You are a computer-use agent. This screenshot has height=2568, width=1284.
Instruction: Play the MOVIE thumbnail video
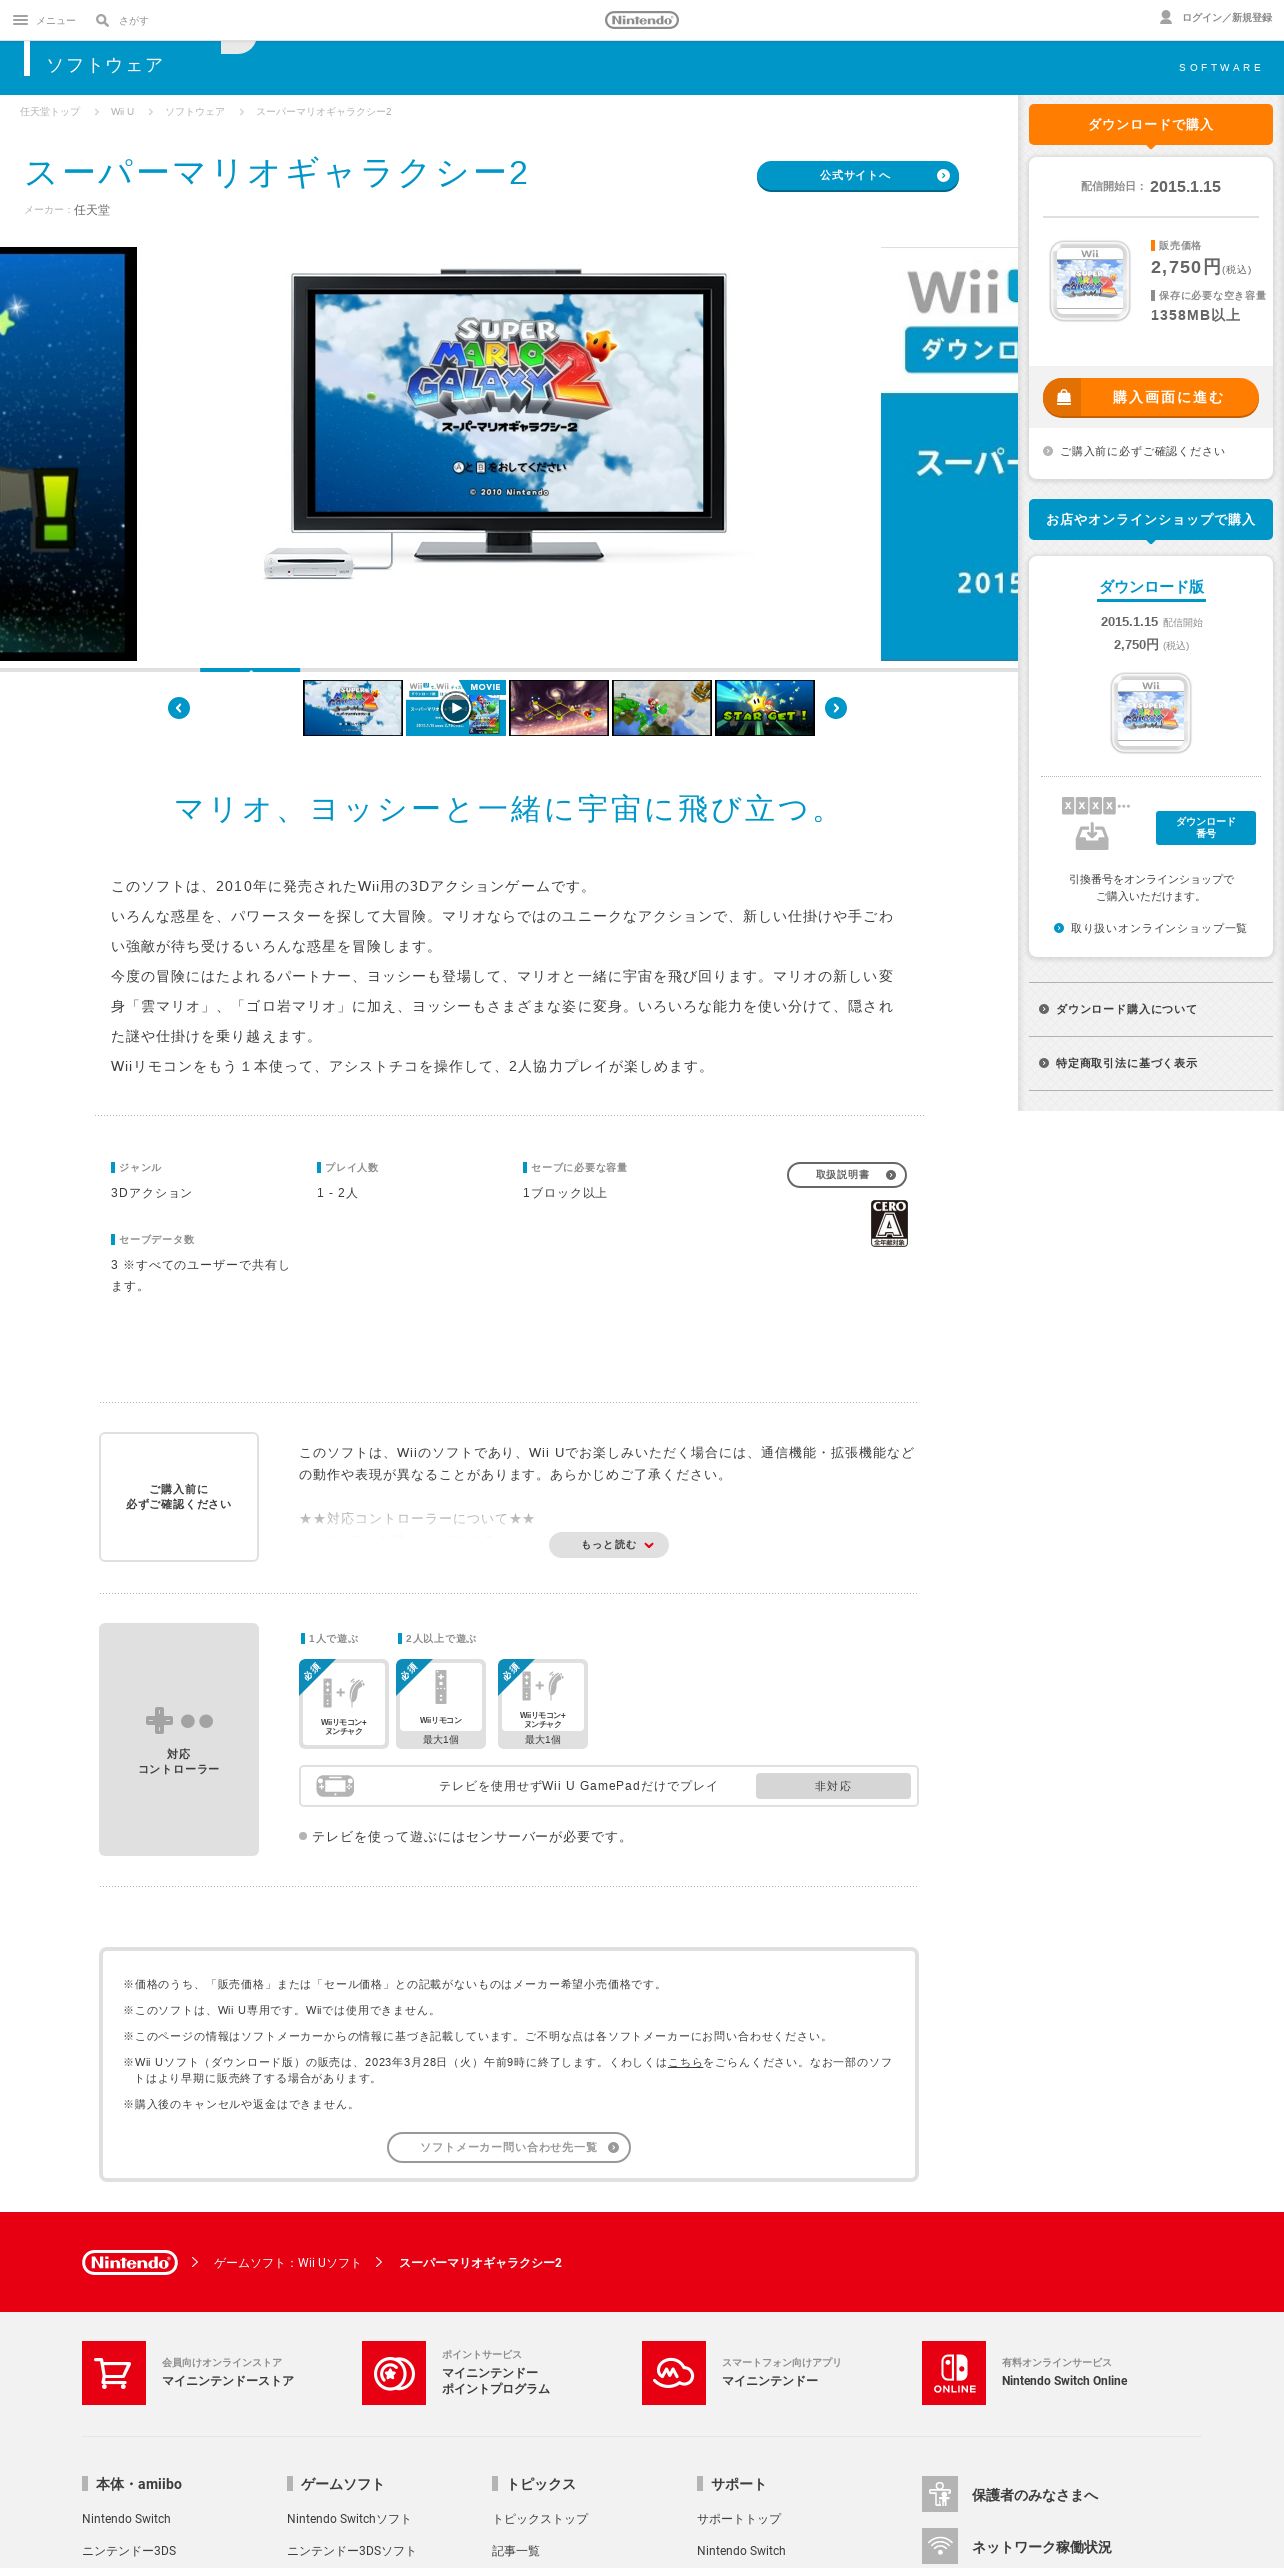(x=456, y=708)
